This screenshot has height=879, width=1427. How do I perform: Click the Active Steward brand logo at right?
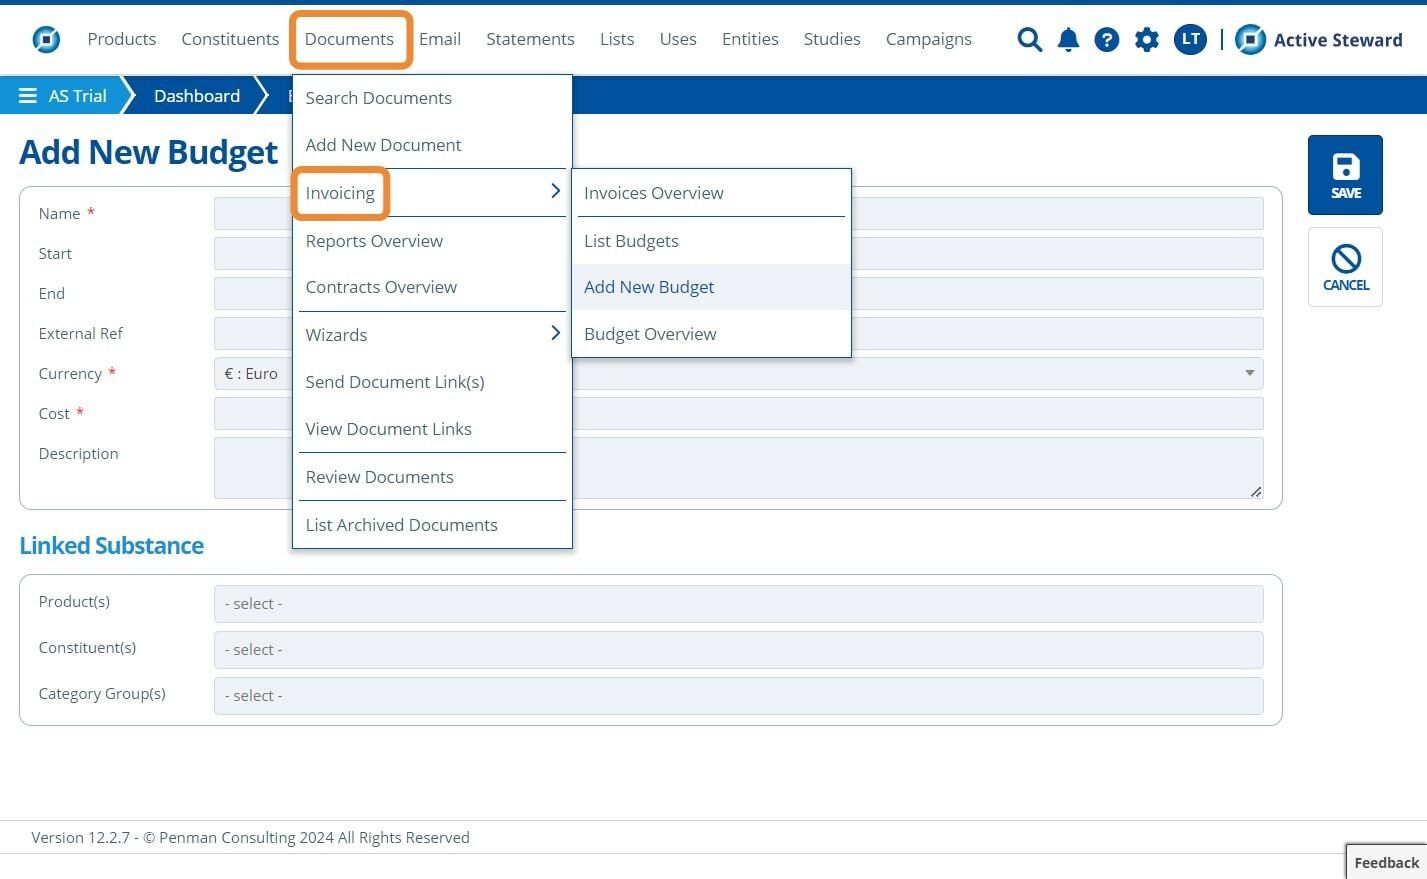[x=1319, y=40]
